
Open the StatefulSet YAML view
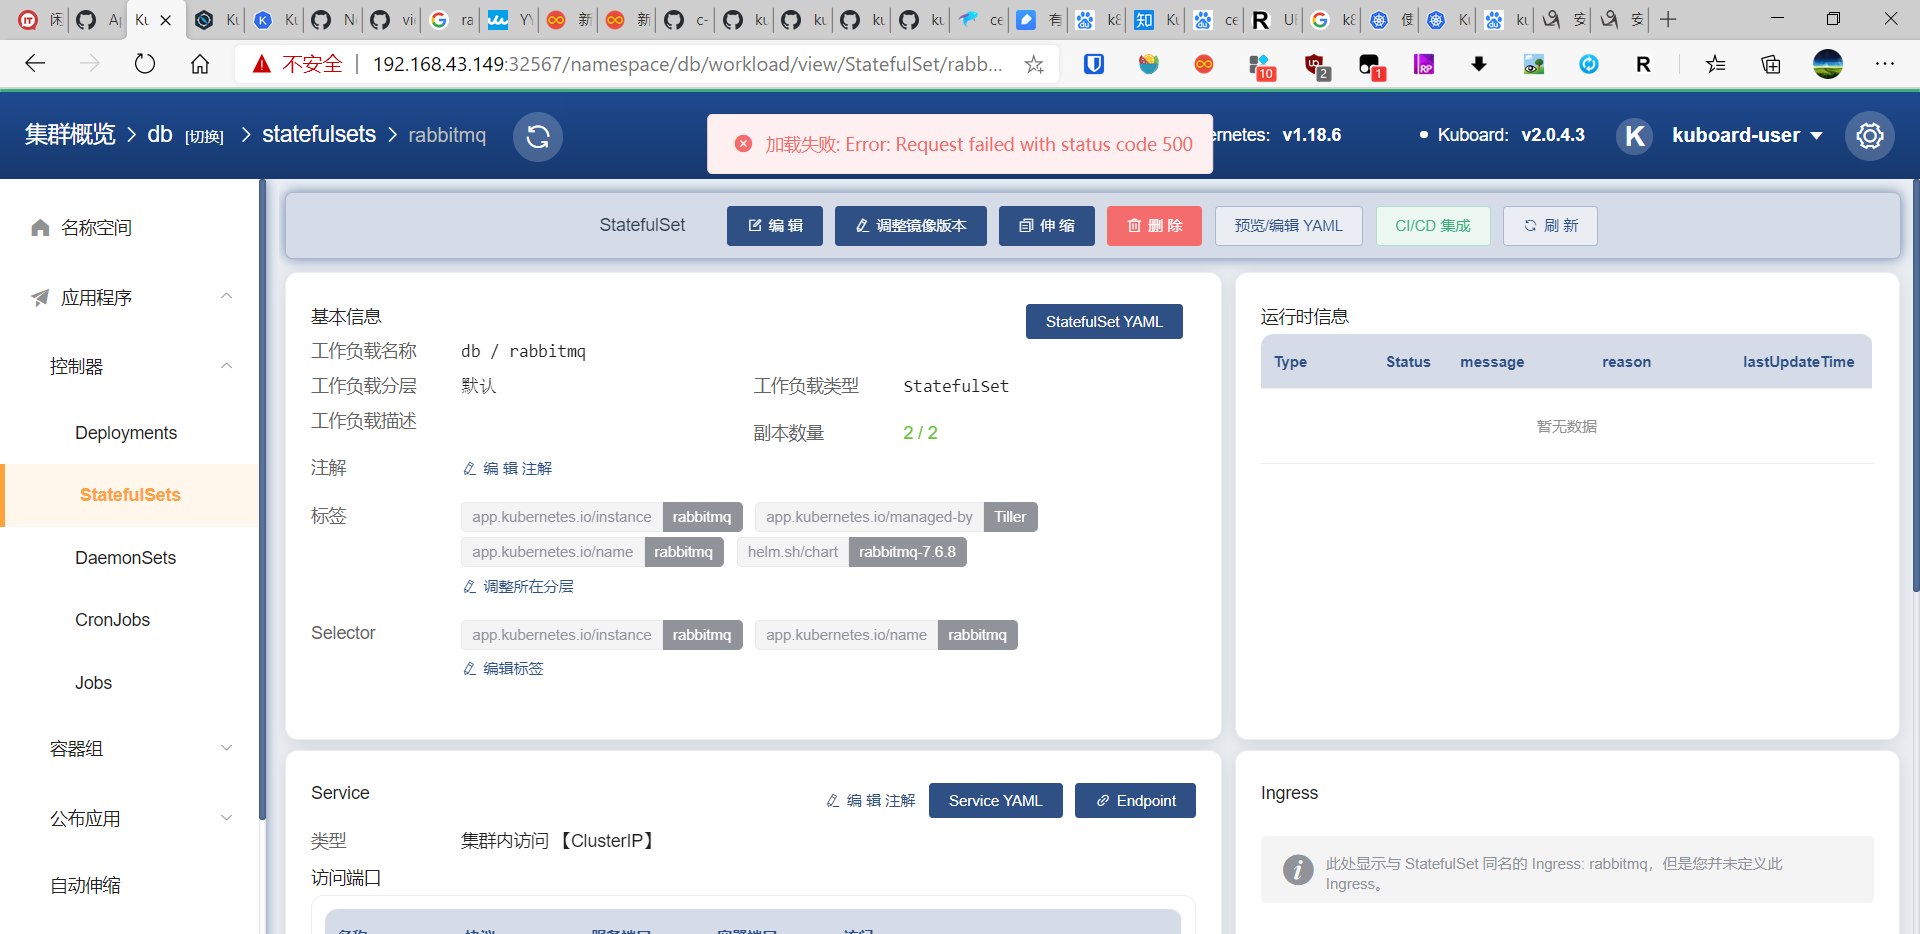coord(1103,321)
